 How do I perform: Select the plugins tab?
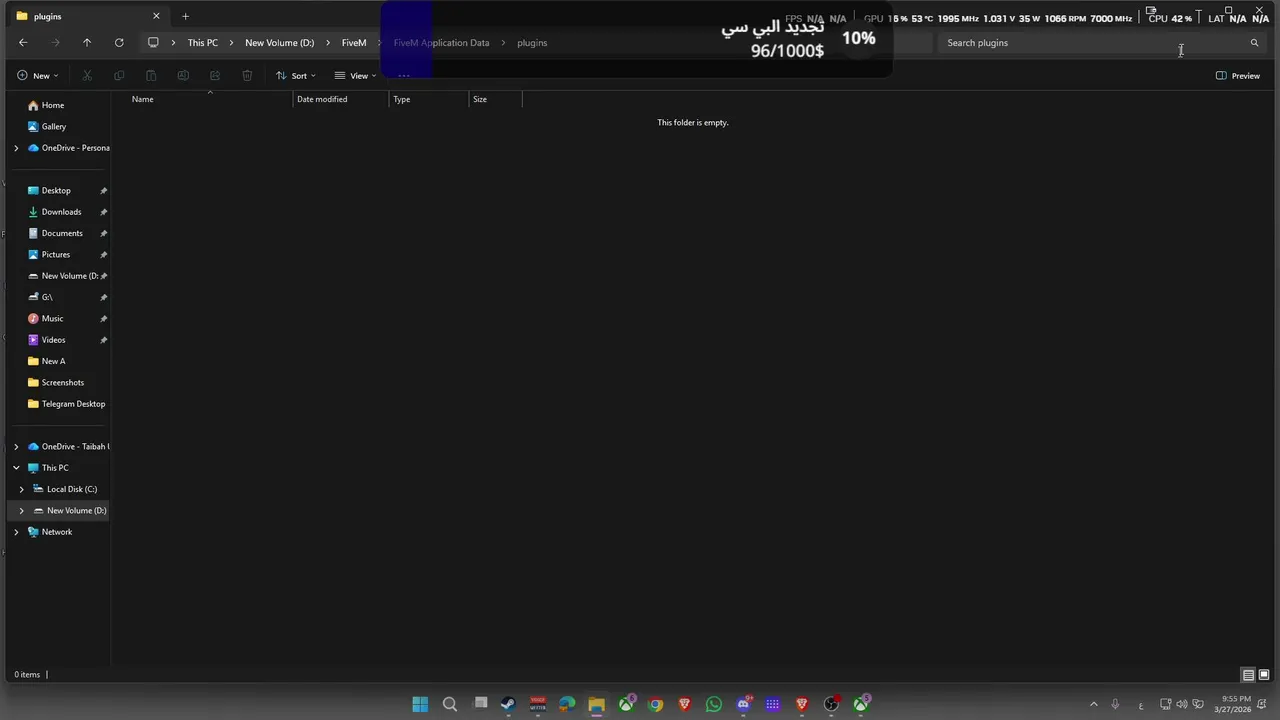coord(89,16)
